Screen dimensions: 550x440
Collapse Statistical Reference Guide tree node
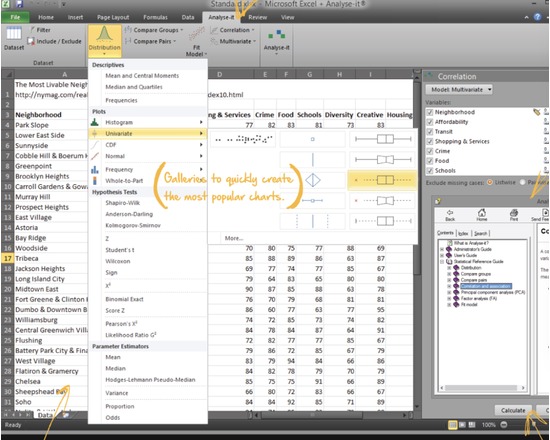click(x=442, y=261)
